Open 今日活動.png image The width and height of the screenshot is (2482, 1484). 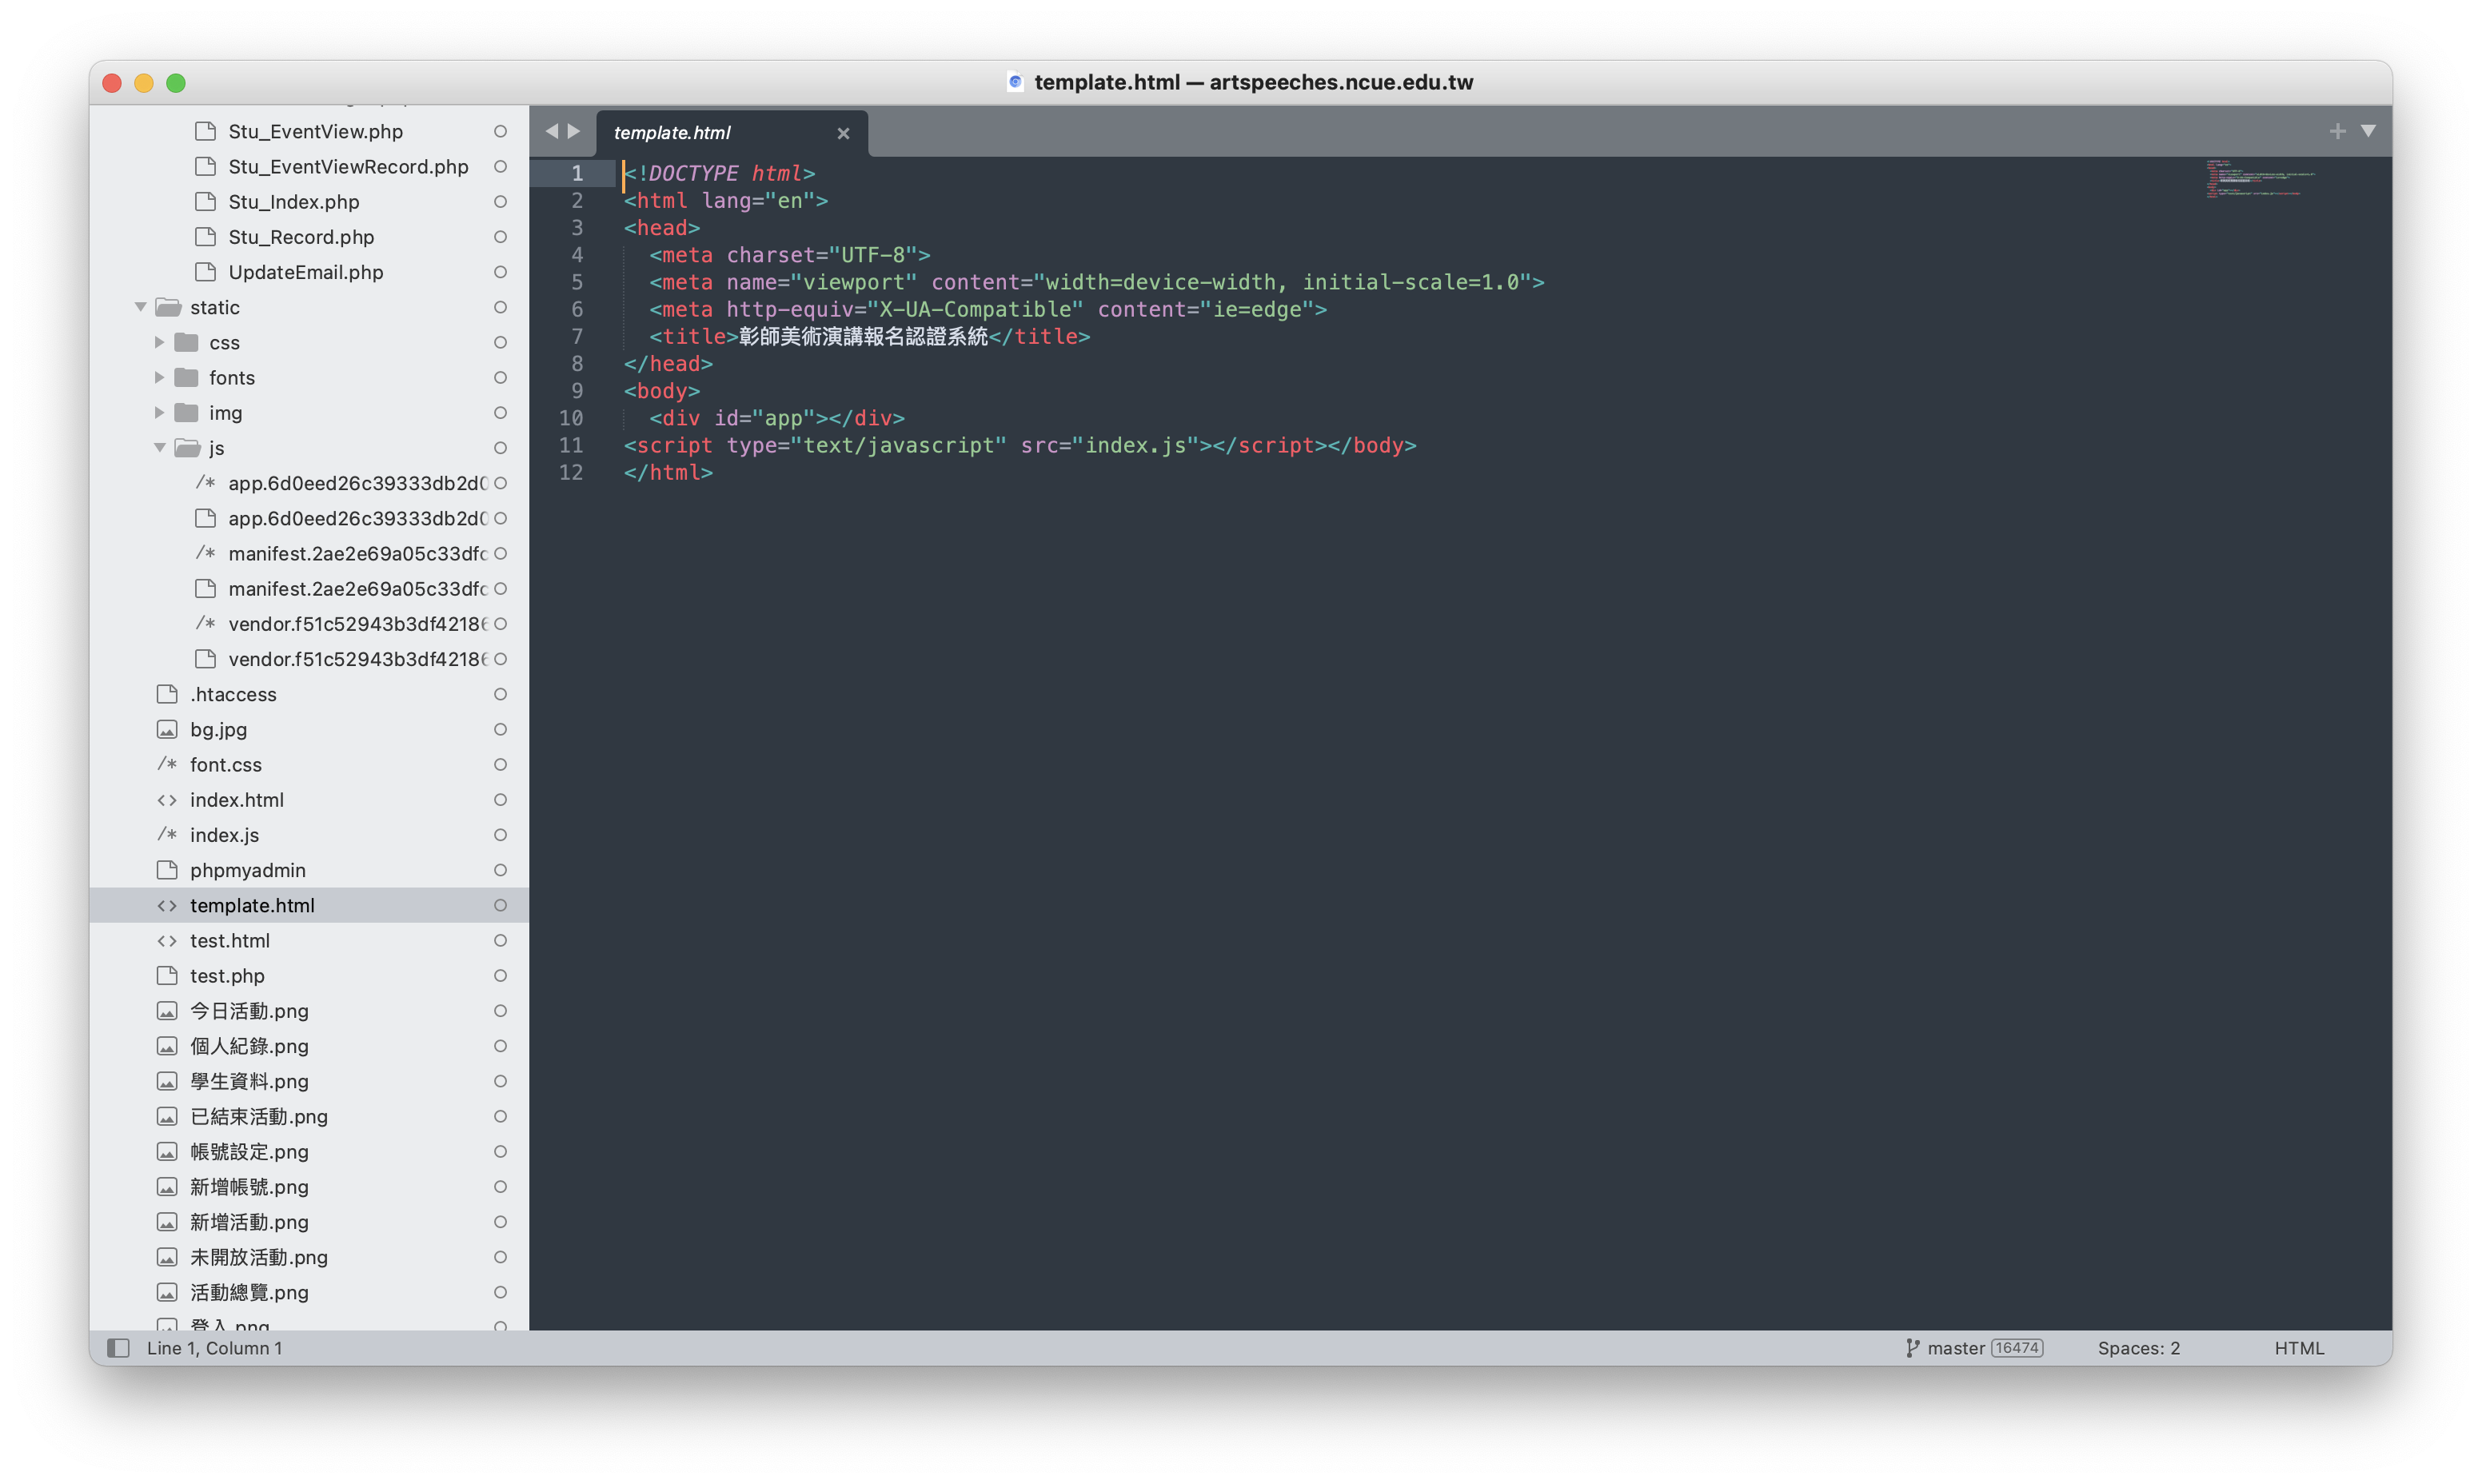[x=249, y=1010]
